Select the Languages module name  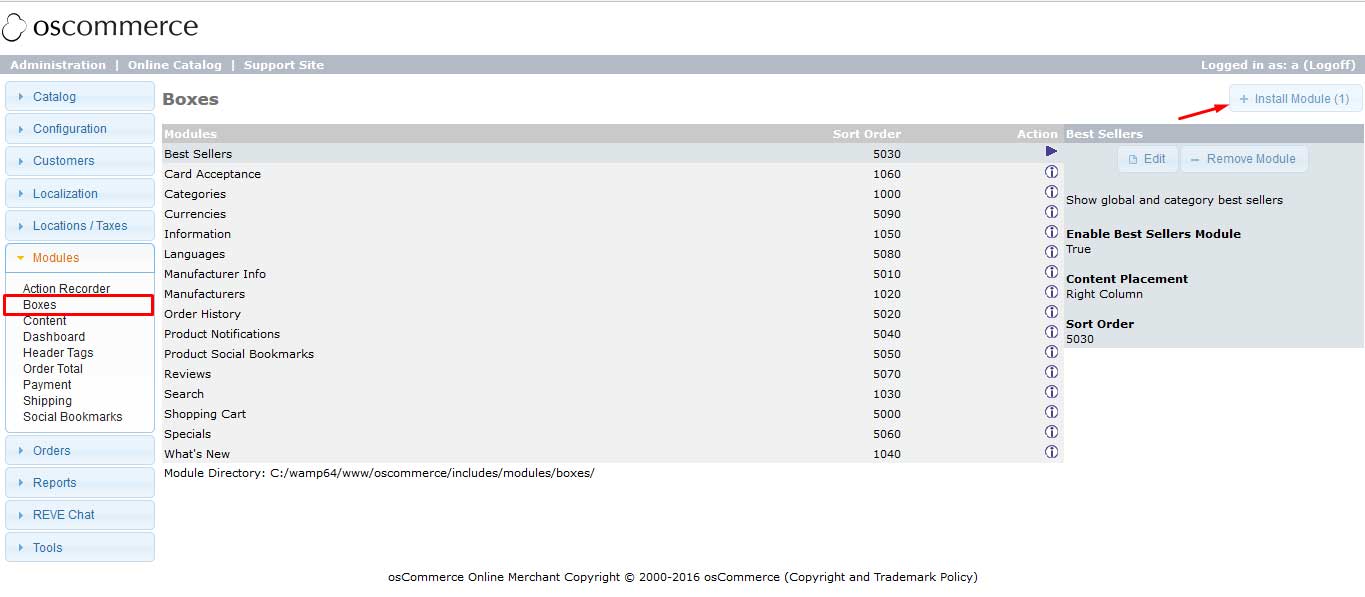click(x=194, y=254)
